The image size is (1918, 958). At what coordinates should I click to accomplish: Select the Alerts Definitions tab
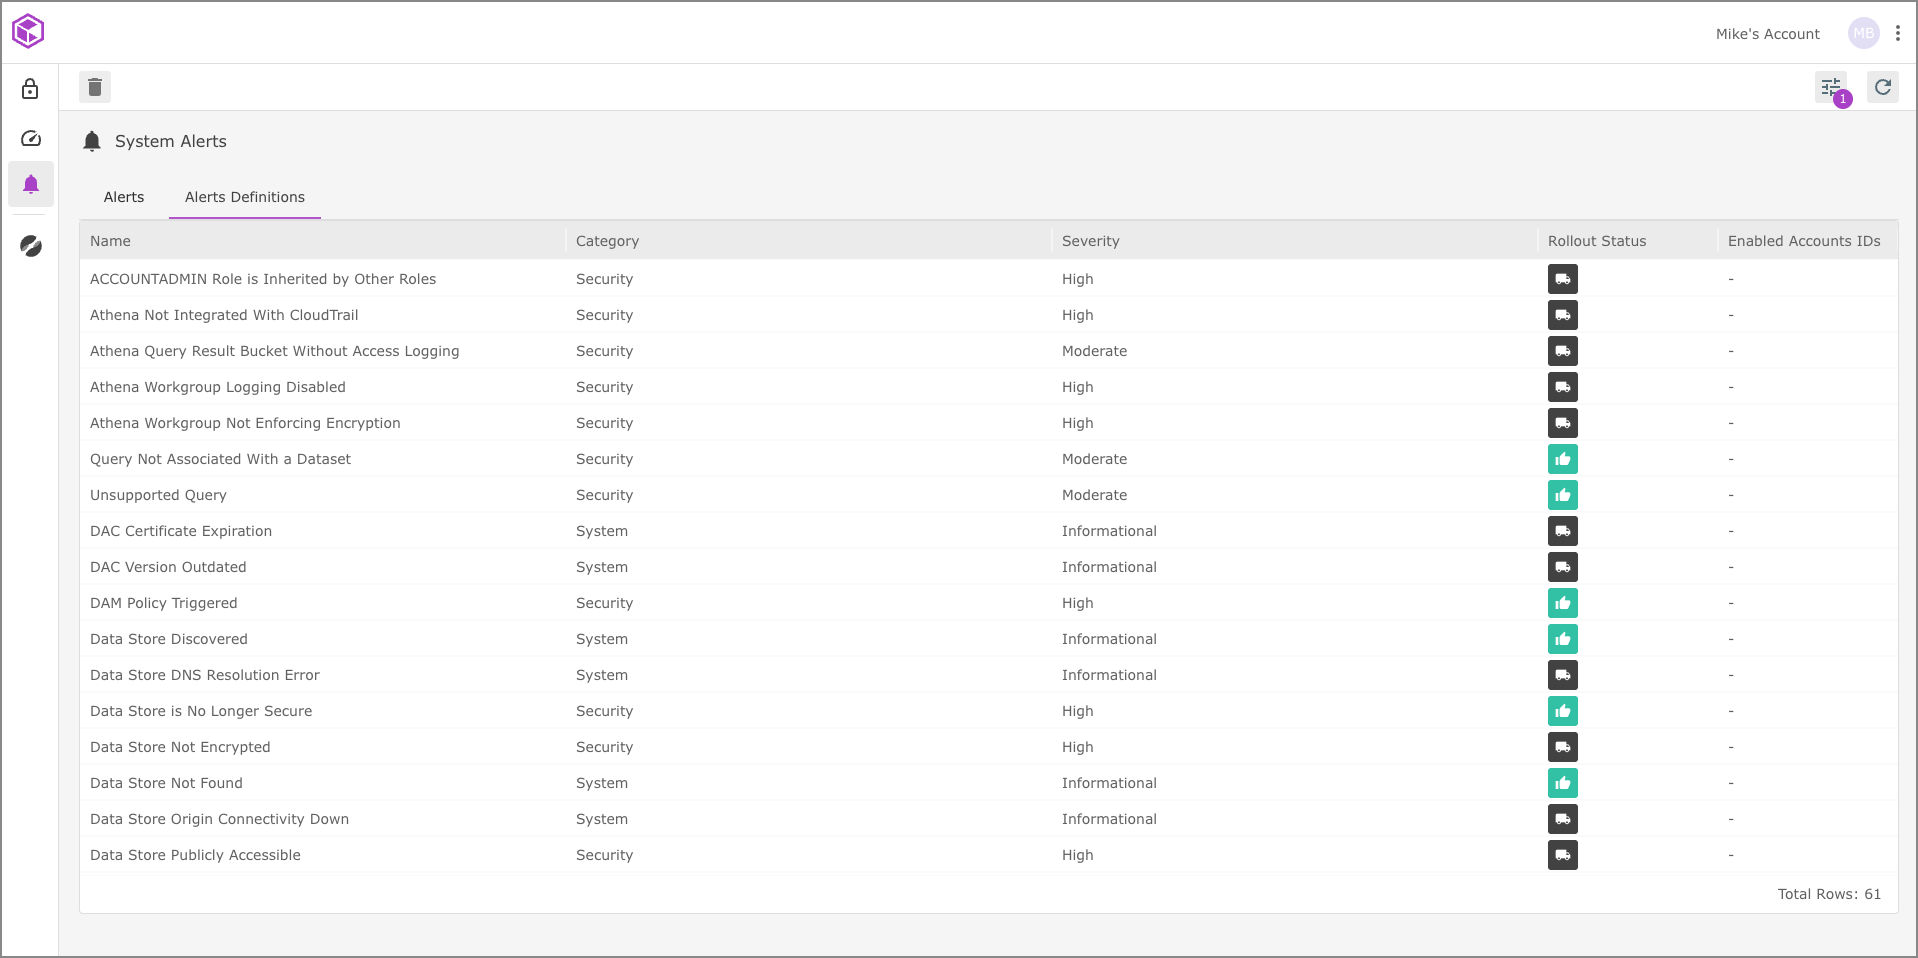245,197
